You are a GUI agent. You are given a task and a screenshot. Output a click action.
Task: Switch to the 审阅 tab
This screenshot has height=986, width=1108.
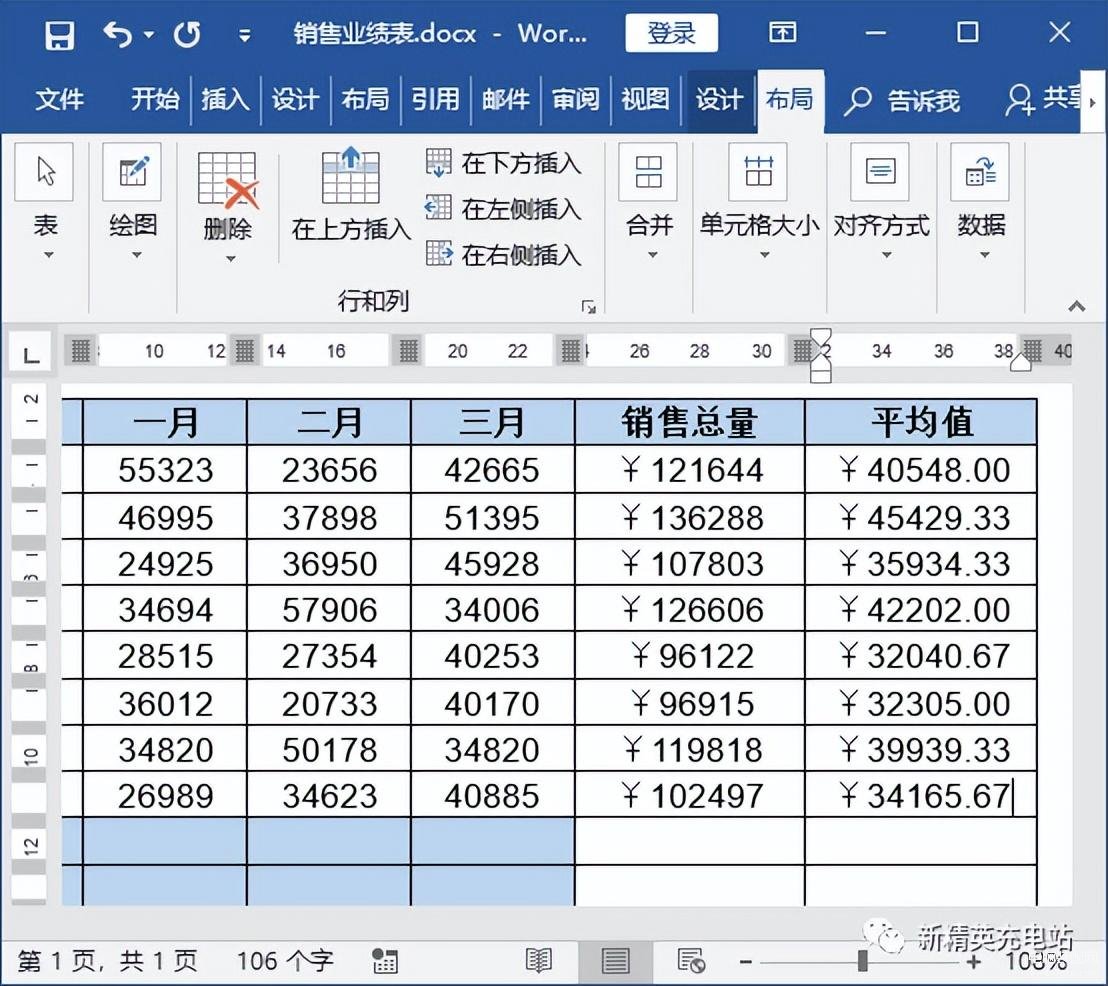(x=575, y=99)
